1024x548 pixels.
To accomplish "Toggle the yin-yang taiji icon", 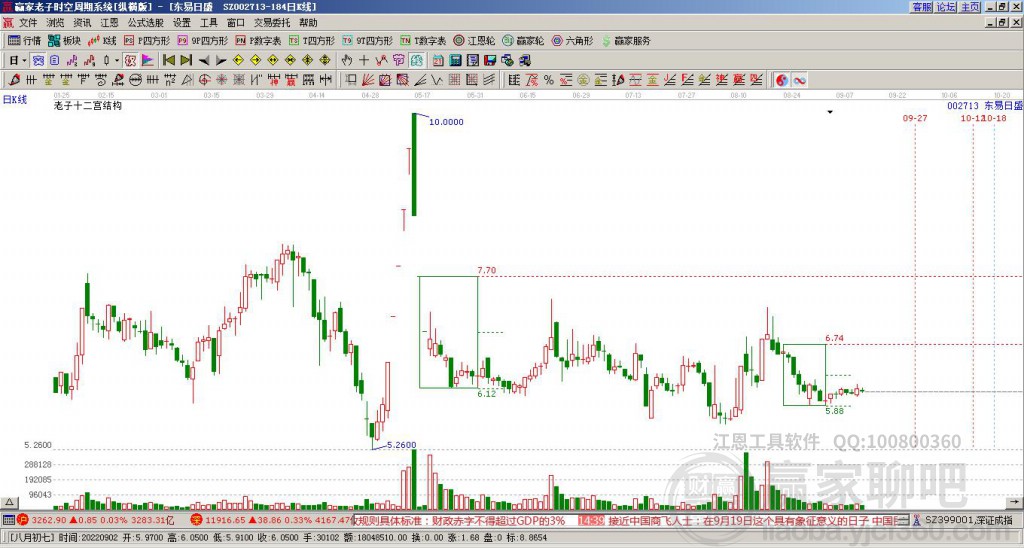I will tap(782, 80).
